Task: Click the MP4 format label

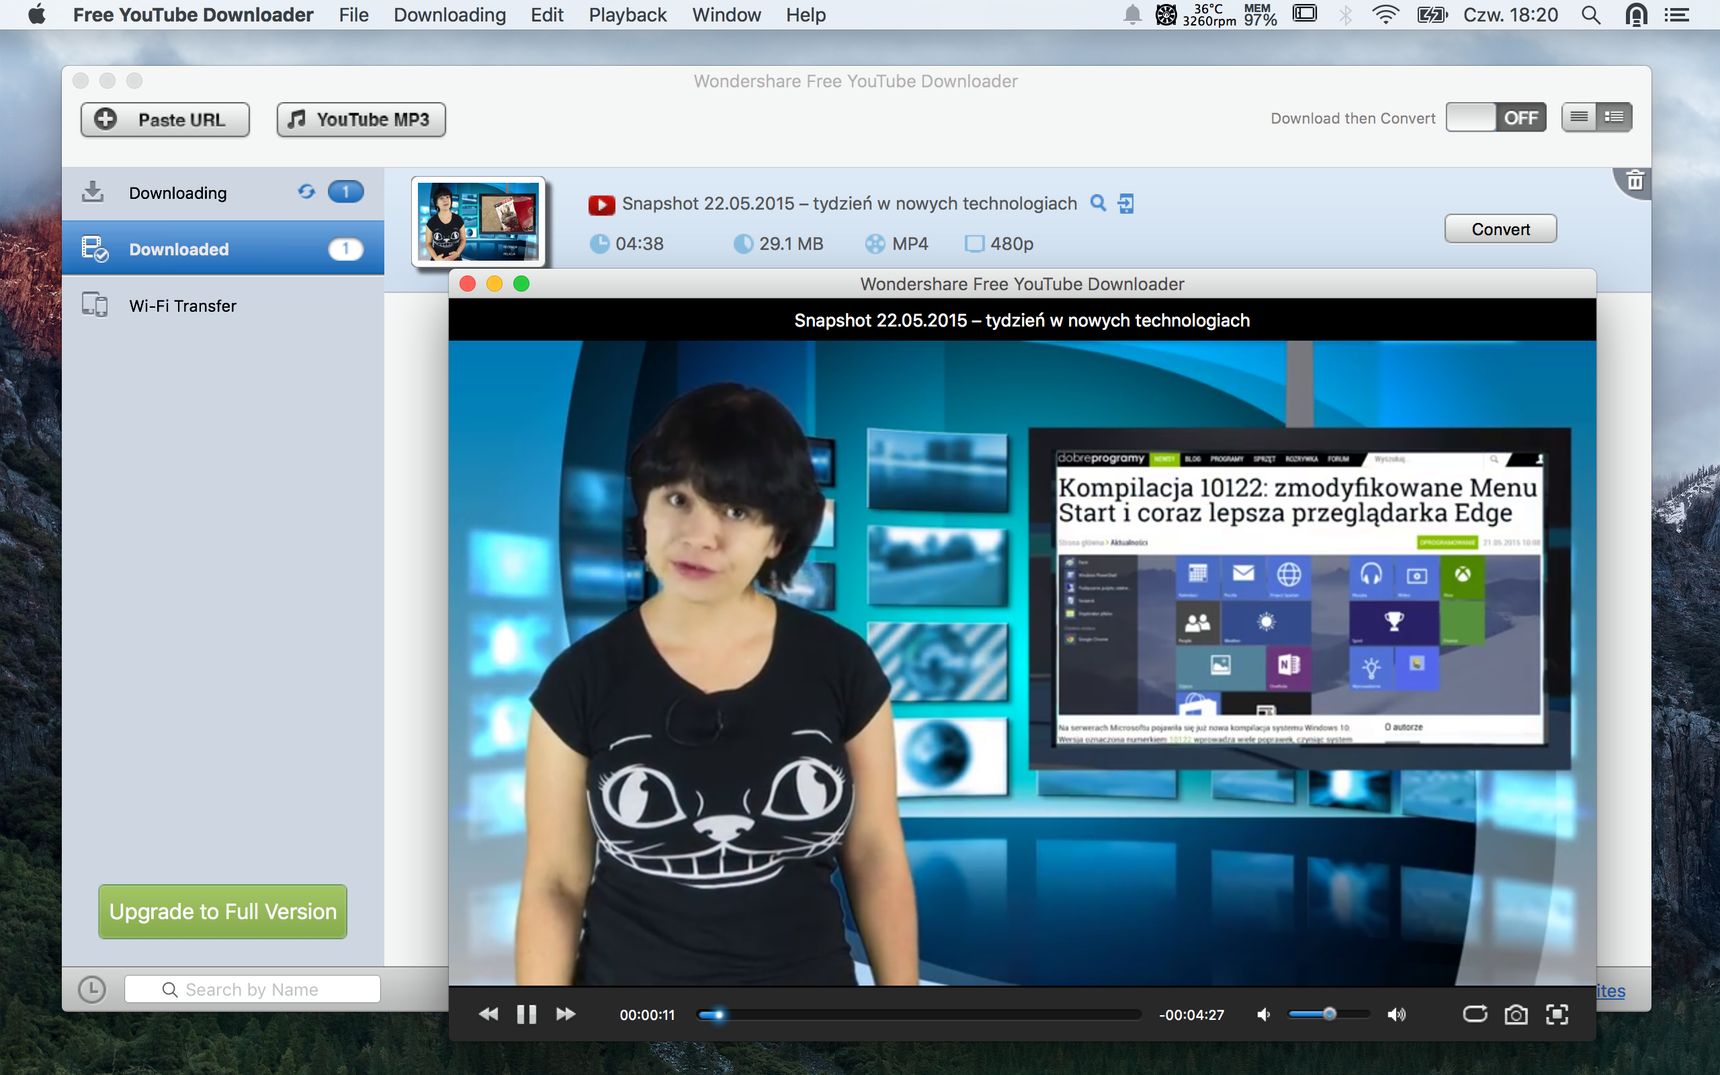Action: tap(910, 244)
